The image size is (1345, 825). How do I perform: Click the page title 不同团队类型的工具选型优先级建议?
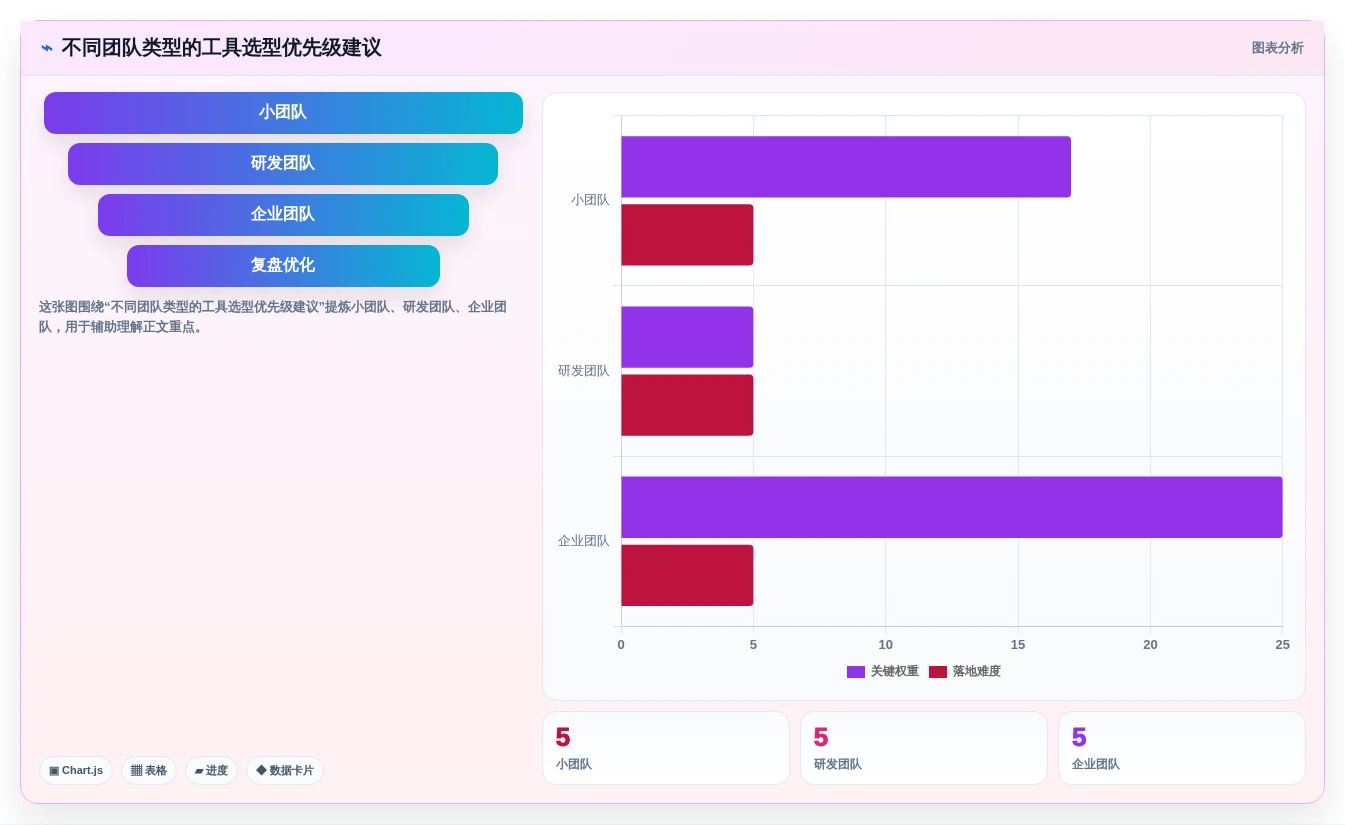pyautogui.click(x=221, y=48)
